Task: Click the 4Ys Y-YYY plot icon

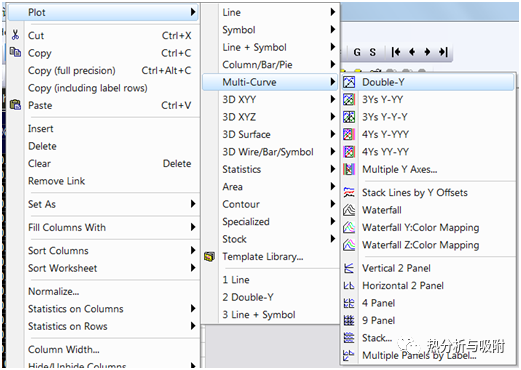Action: (349, 134)
